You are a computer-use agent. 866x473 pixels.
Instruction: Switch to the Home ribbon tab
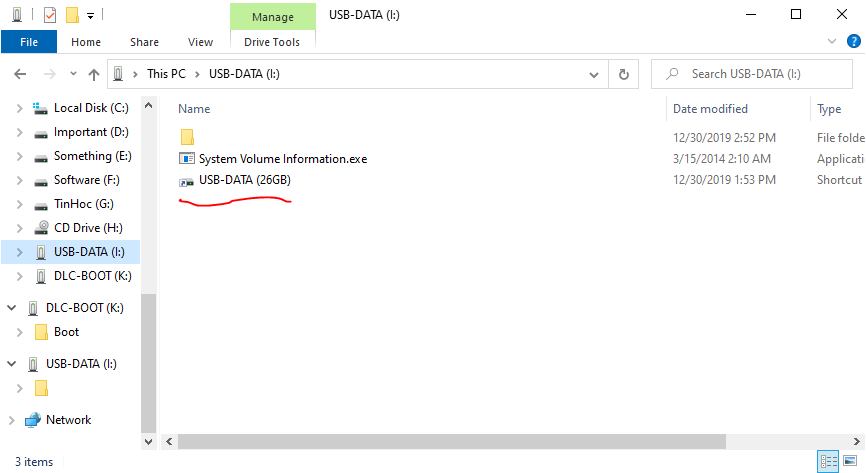coord(86,42)
